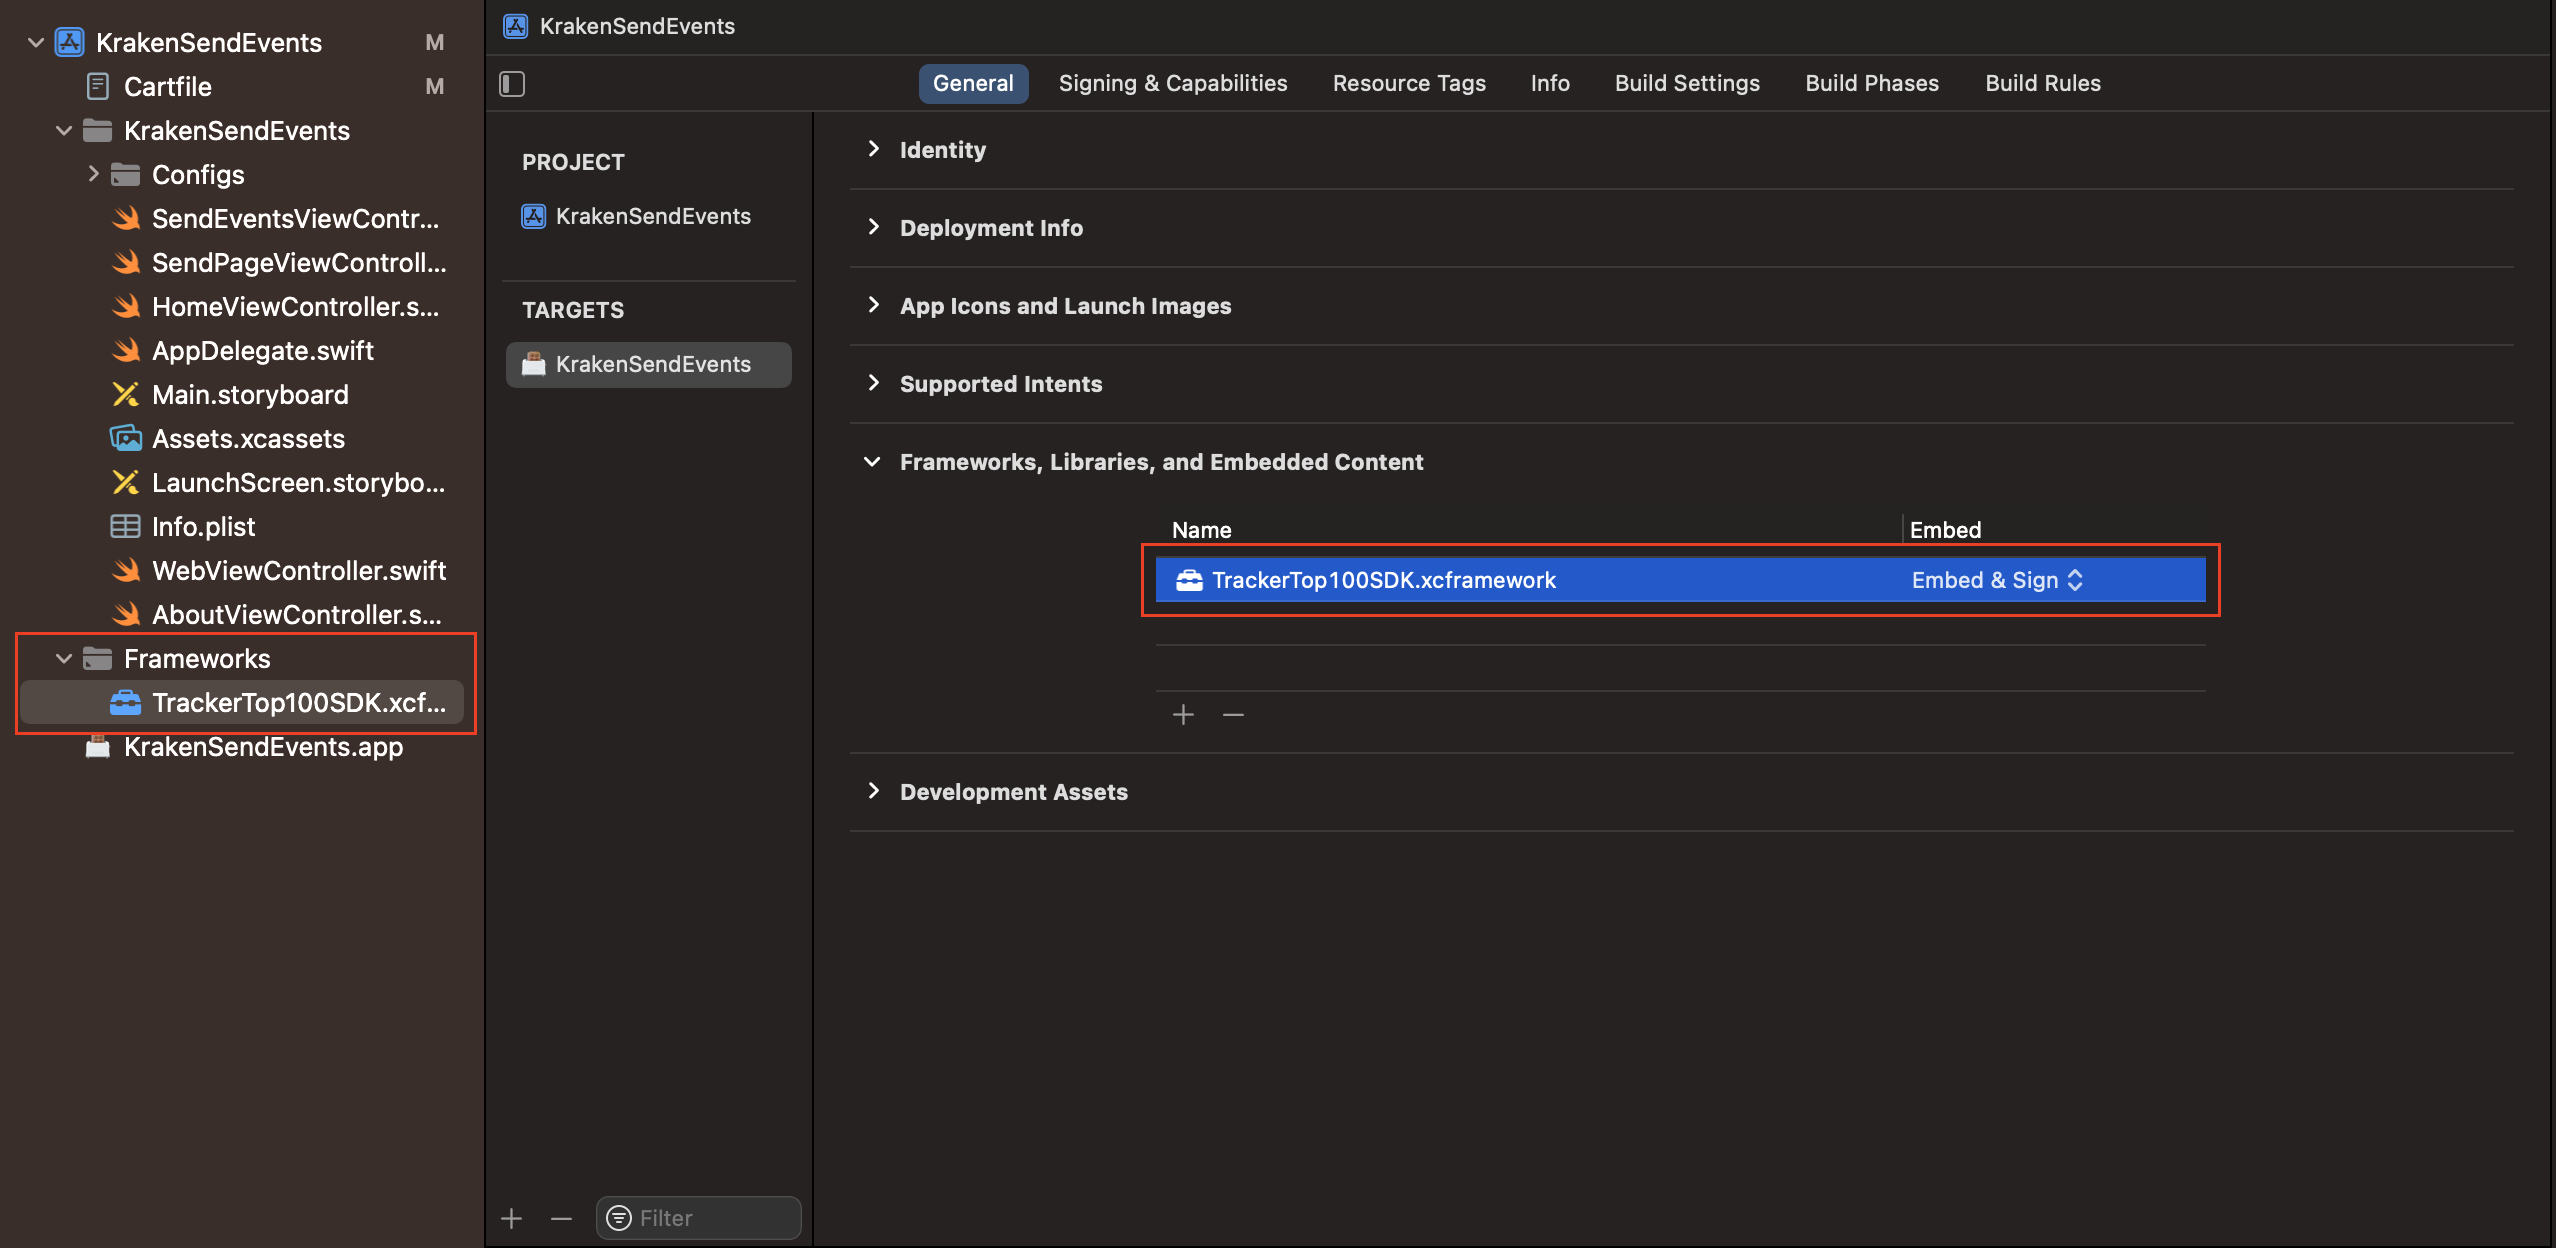Select KrakenSendEvents under PROJECT
The width and height of the screenshot is (2556, 1248).
click(652, 216)
